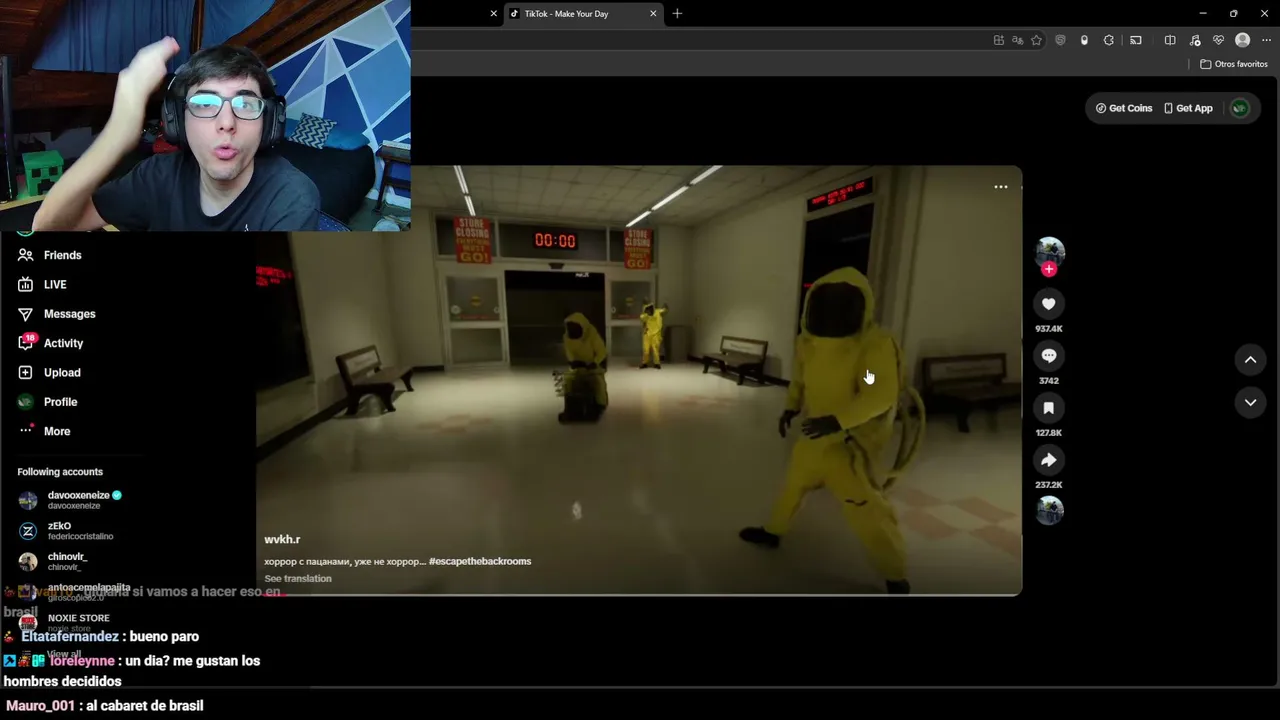Open the TikTok account avatar menu
Screen dimensions: 1280x720
[1240, 108]
